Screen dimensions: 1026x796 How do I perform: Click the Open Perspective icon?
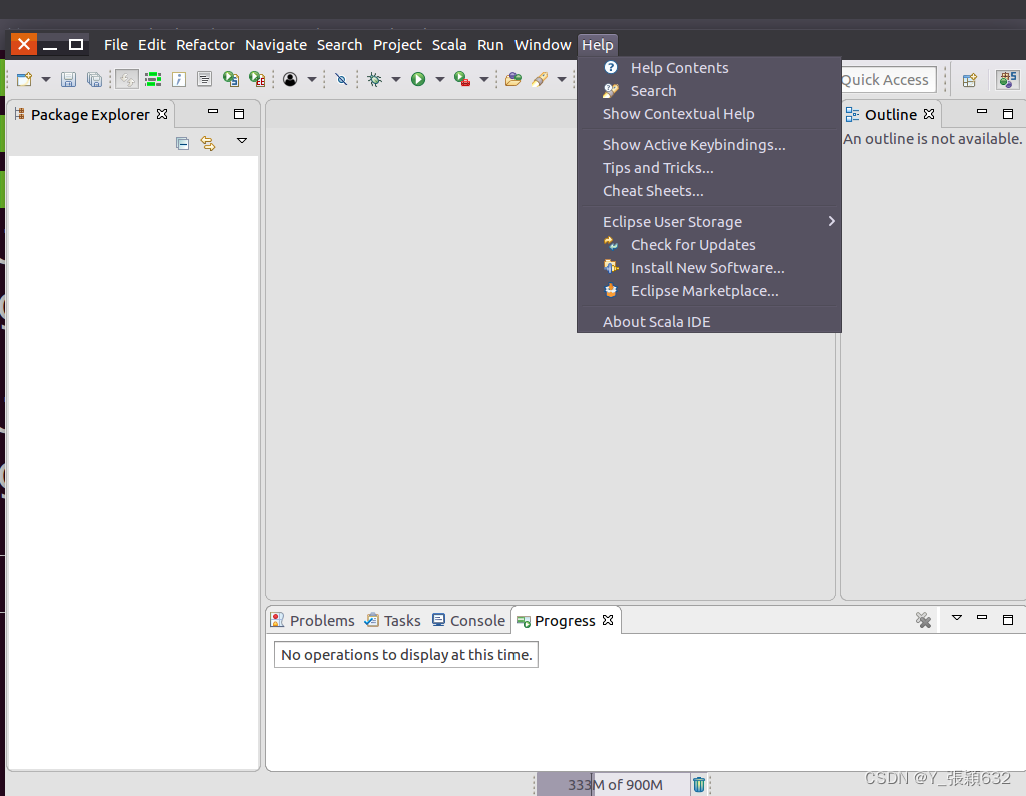(970, 80)
